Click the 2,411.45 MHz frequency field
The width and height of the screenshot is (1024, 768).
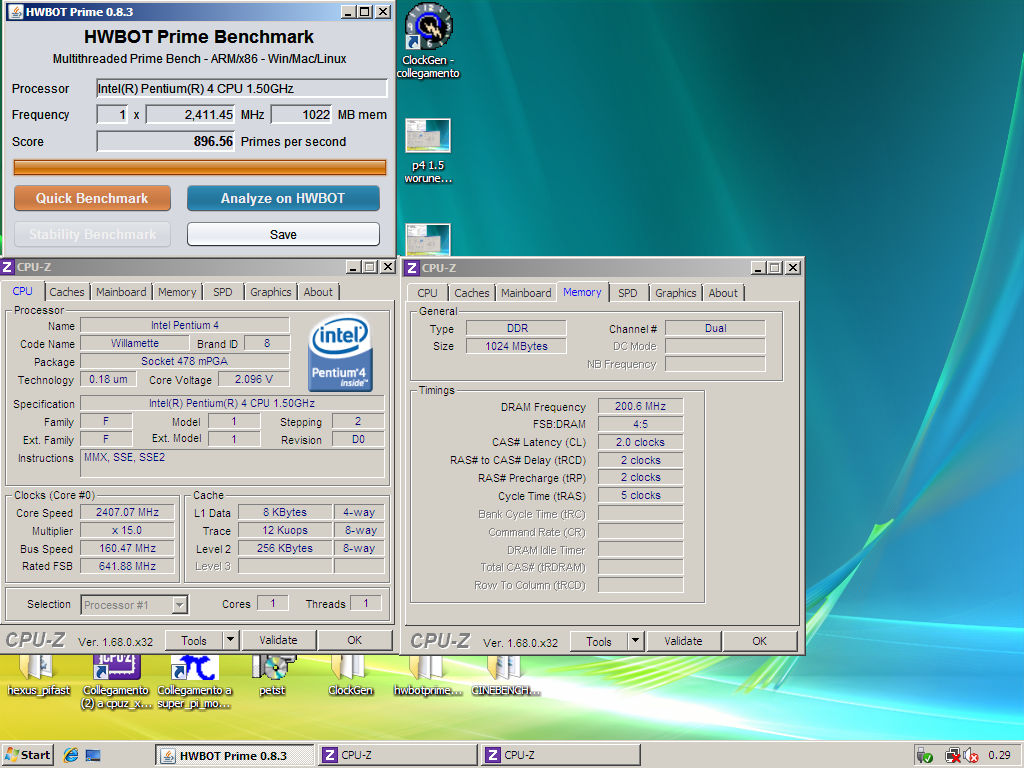pos(190,115)
